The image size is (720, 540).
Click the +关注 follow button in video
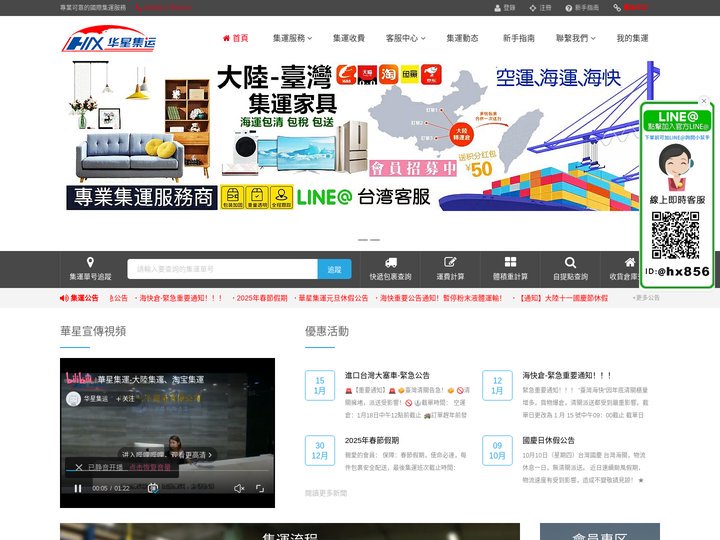125,399
